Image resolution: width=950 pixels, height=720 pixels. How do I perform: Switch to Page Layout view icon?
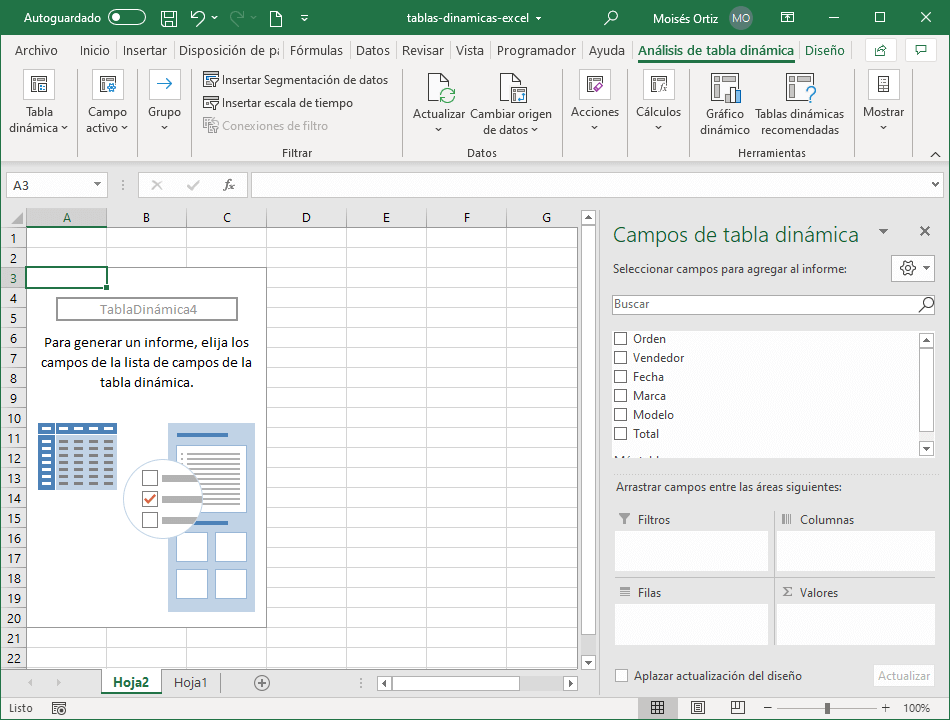[x=698, y=707]
